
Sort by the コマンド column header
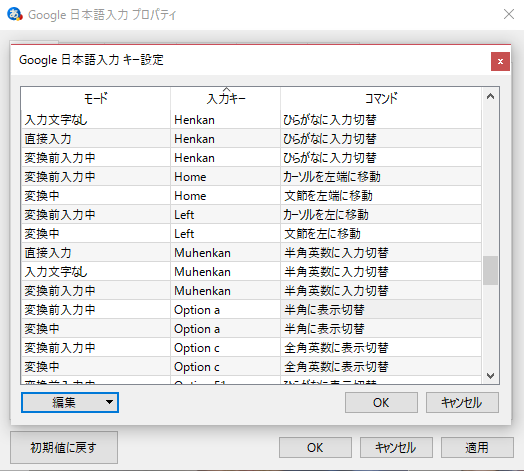coord(381,99)
